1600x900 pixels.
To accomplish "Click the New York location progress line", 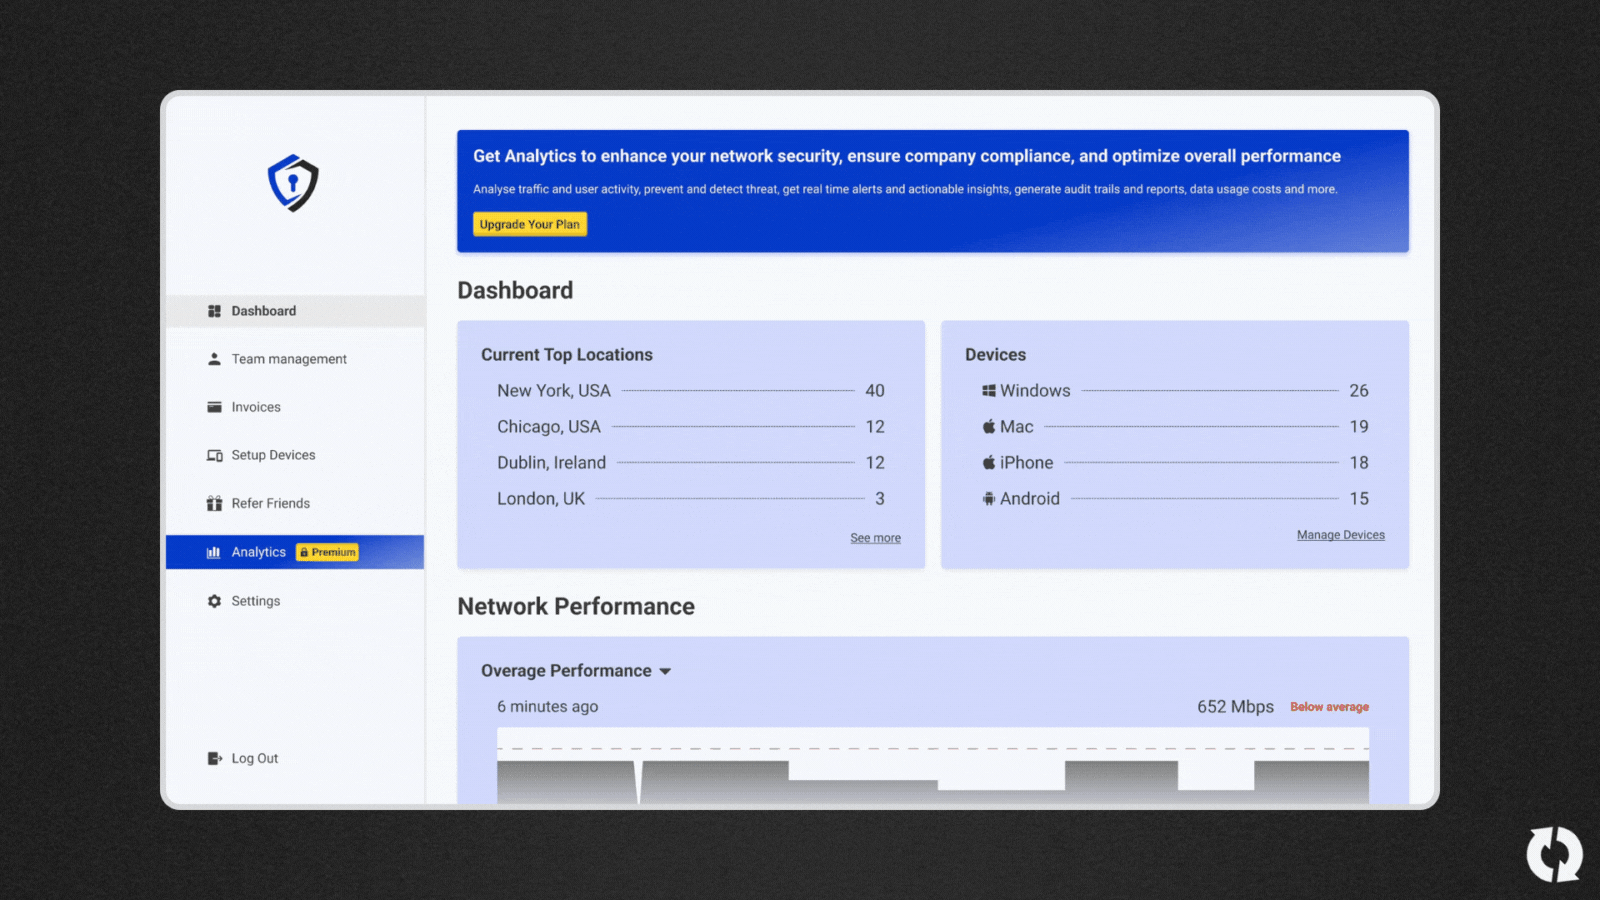I will coord(735,390).
